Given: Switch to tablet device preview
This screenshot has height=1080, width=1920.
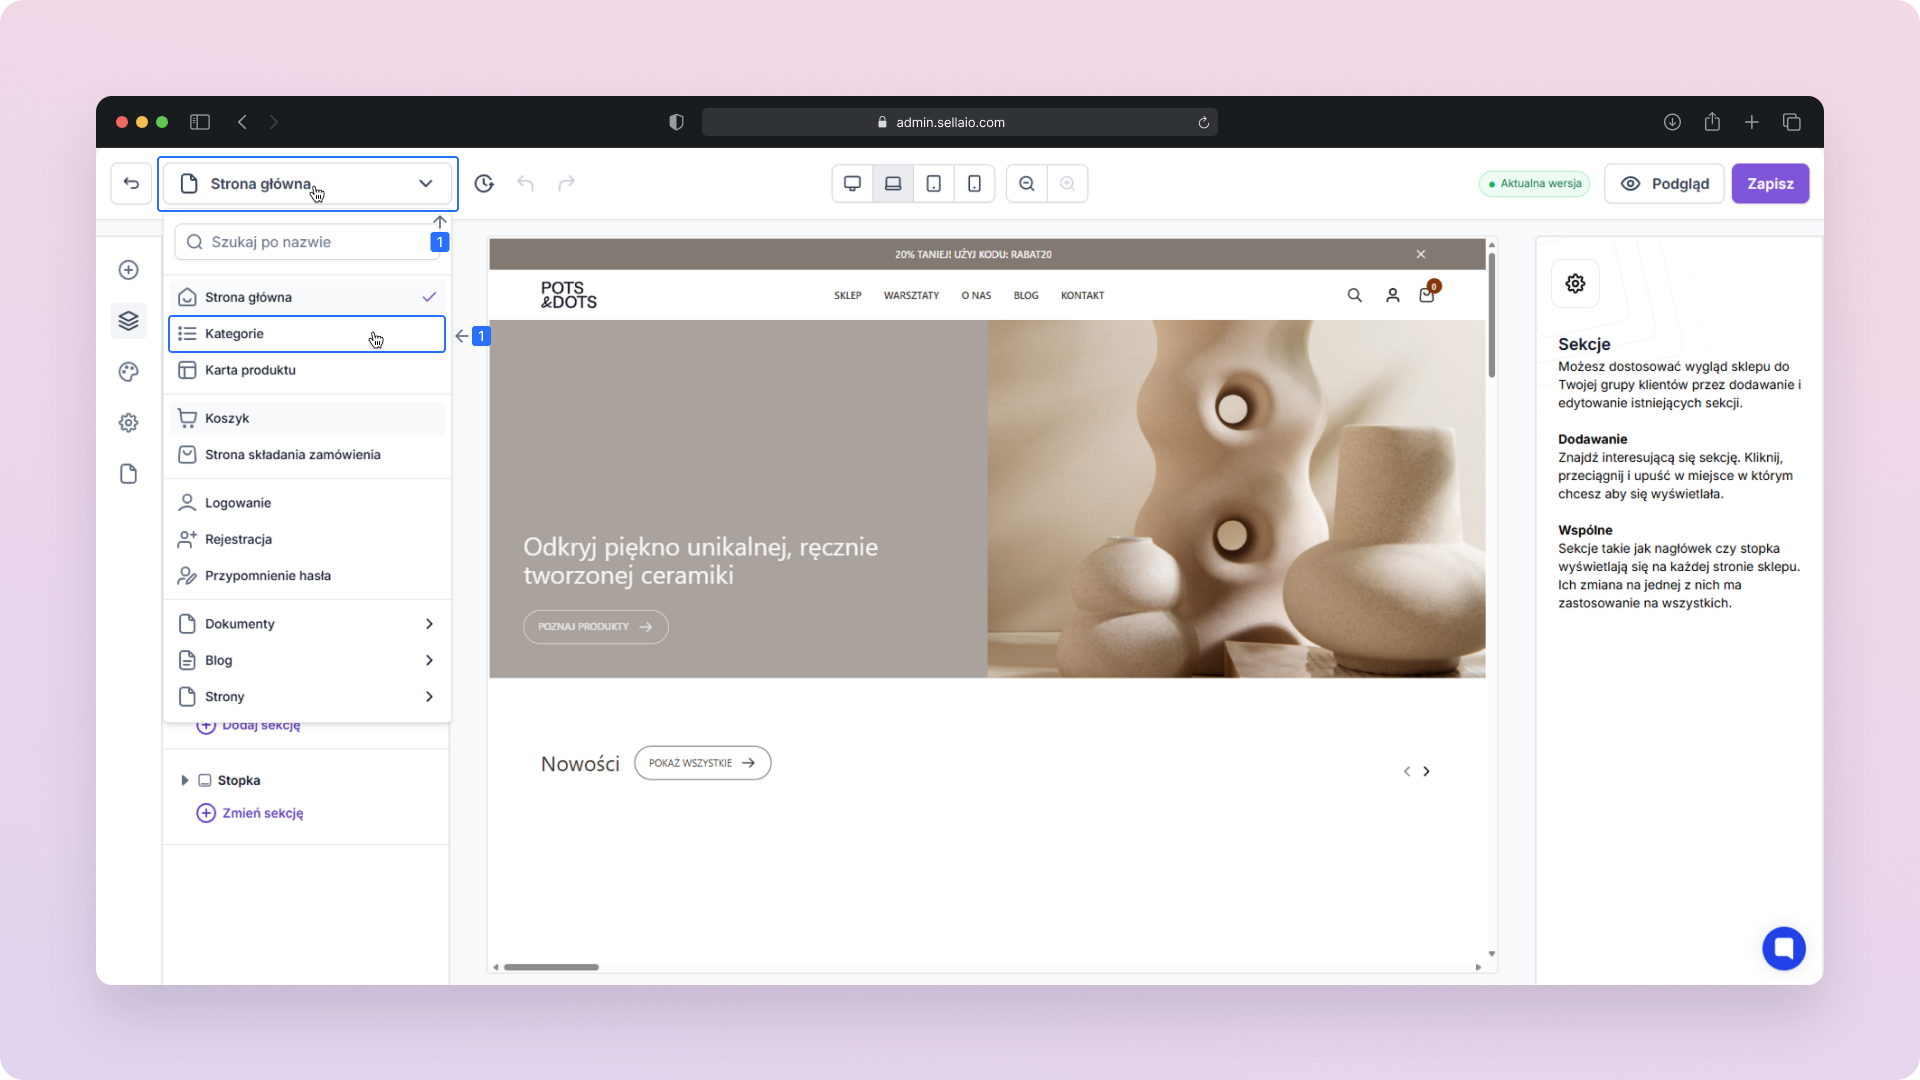Looking at the screenshot, I should pyautogui.click(x=933, y=184).
